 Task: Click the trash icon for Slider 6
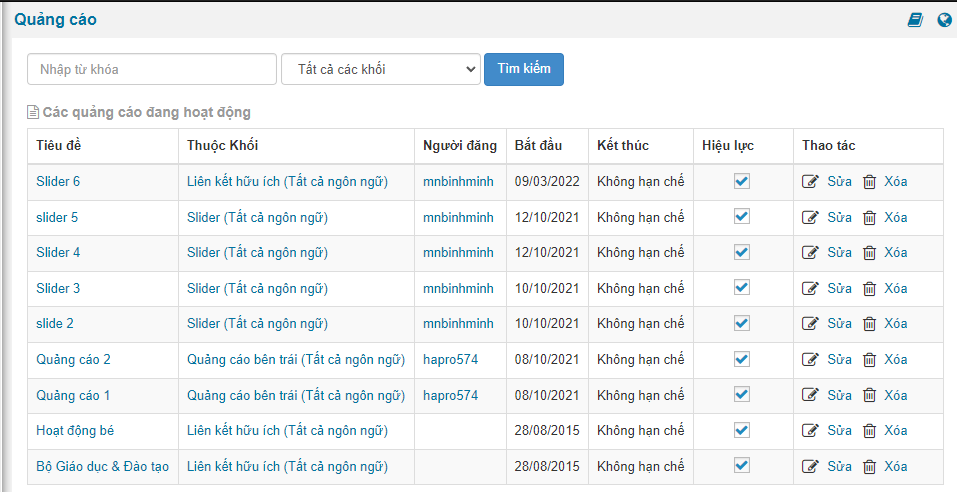(x=869, y=182)
